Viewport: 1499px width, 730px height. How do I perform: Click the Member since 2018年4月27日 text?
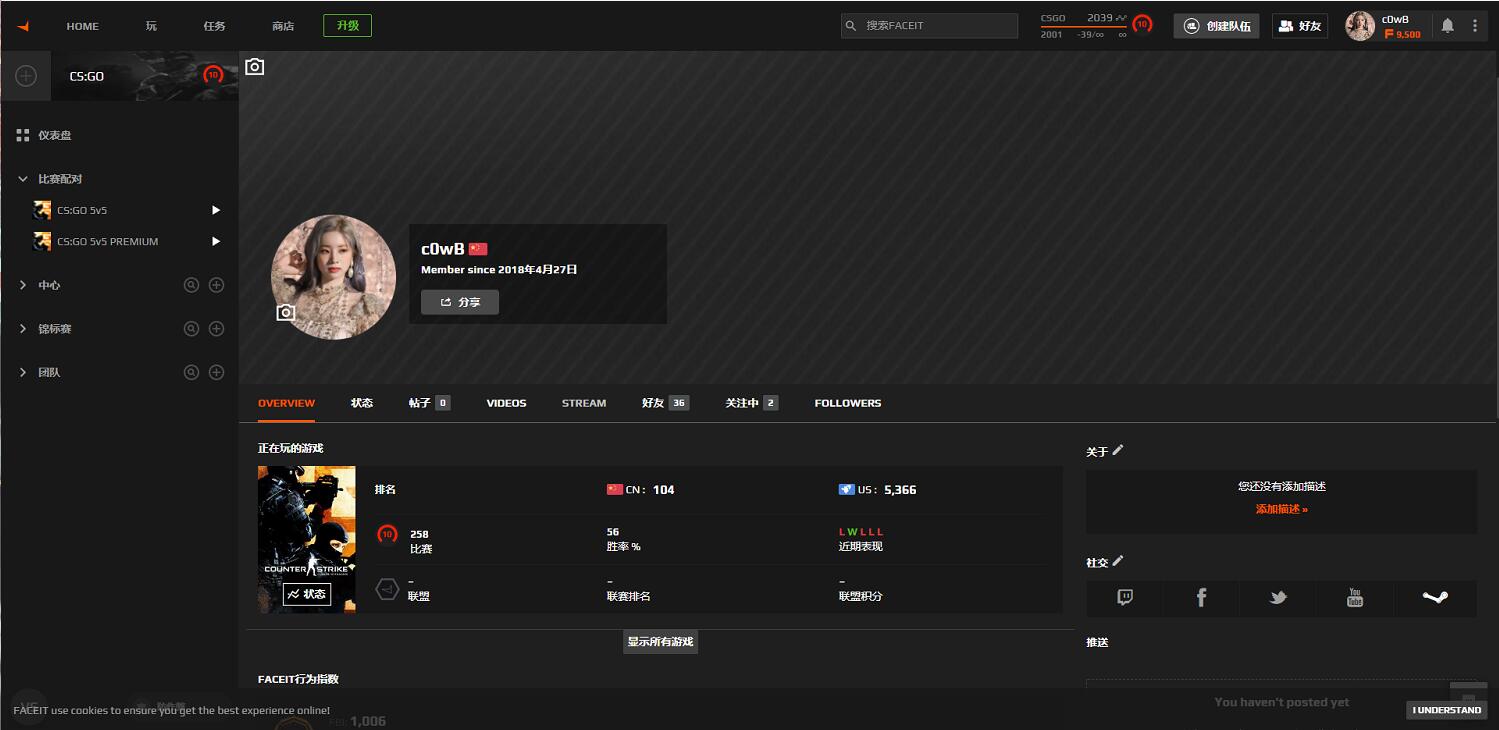499,270
